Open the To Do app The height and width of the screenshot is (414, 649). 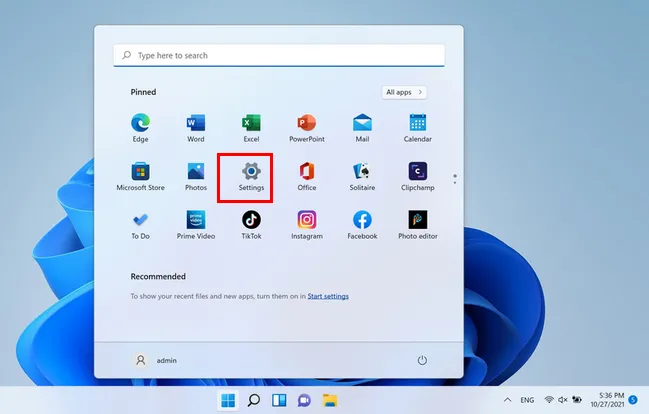click(x=140, y=225)
